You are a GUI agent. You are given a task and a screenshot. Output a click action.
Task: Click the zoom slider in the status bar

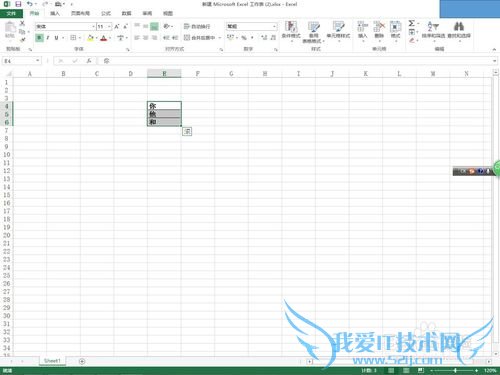tap(455, 371)
